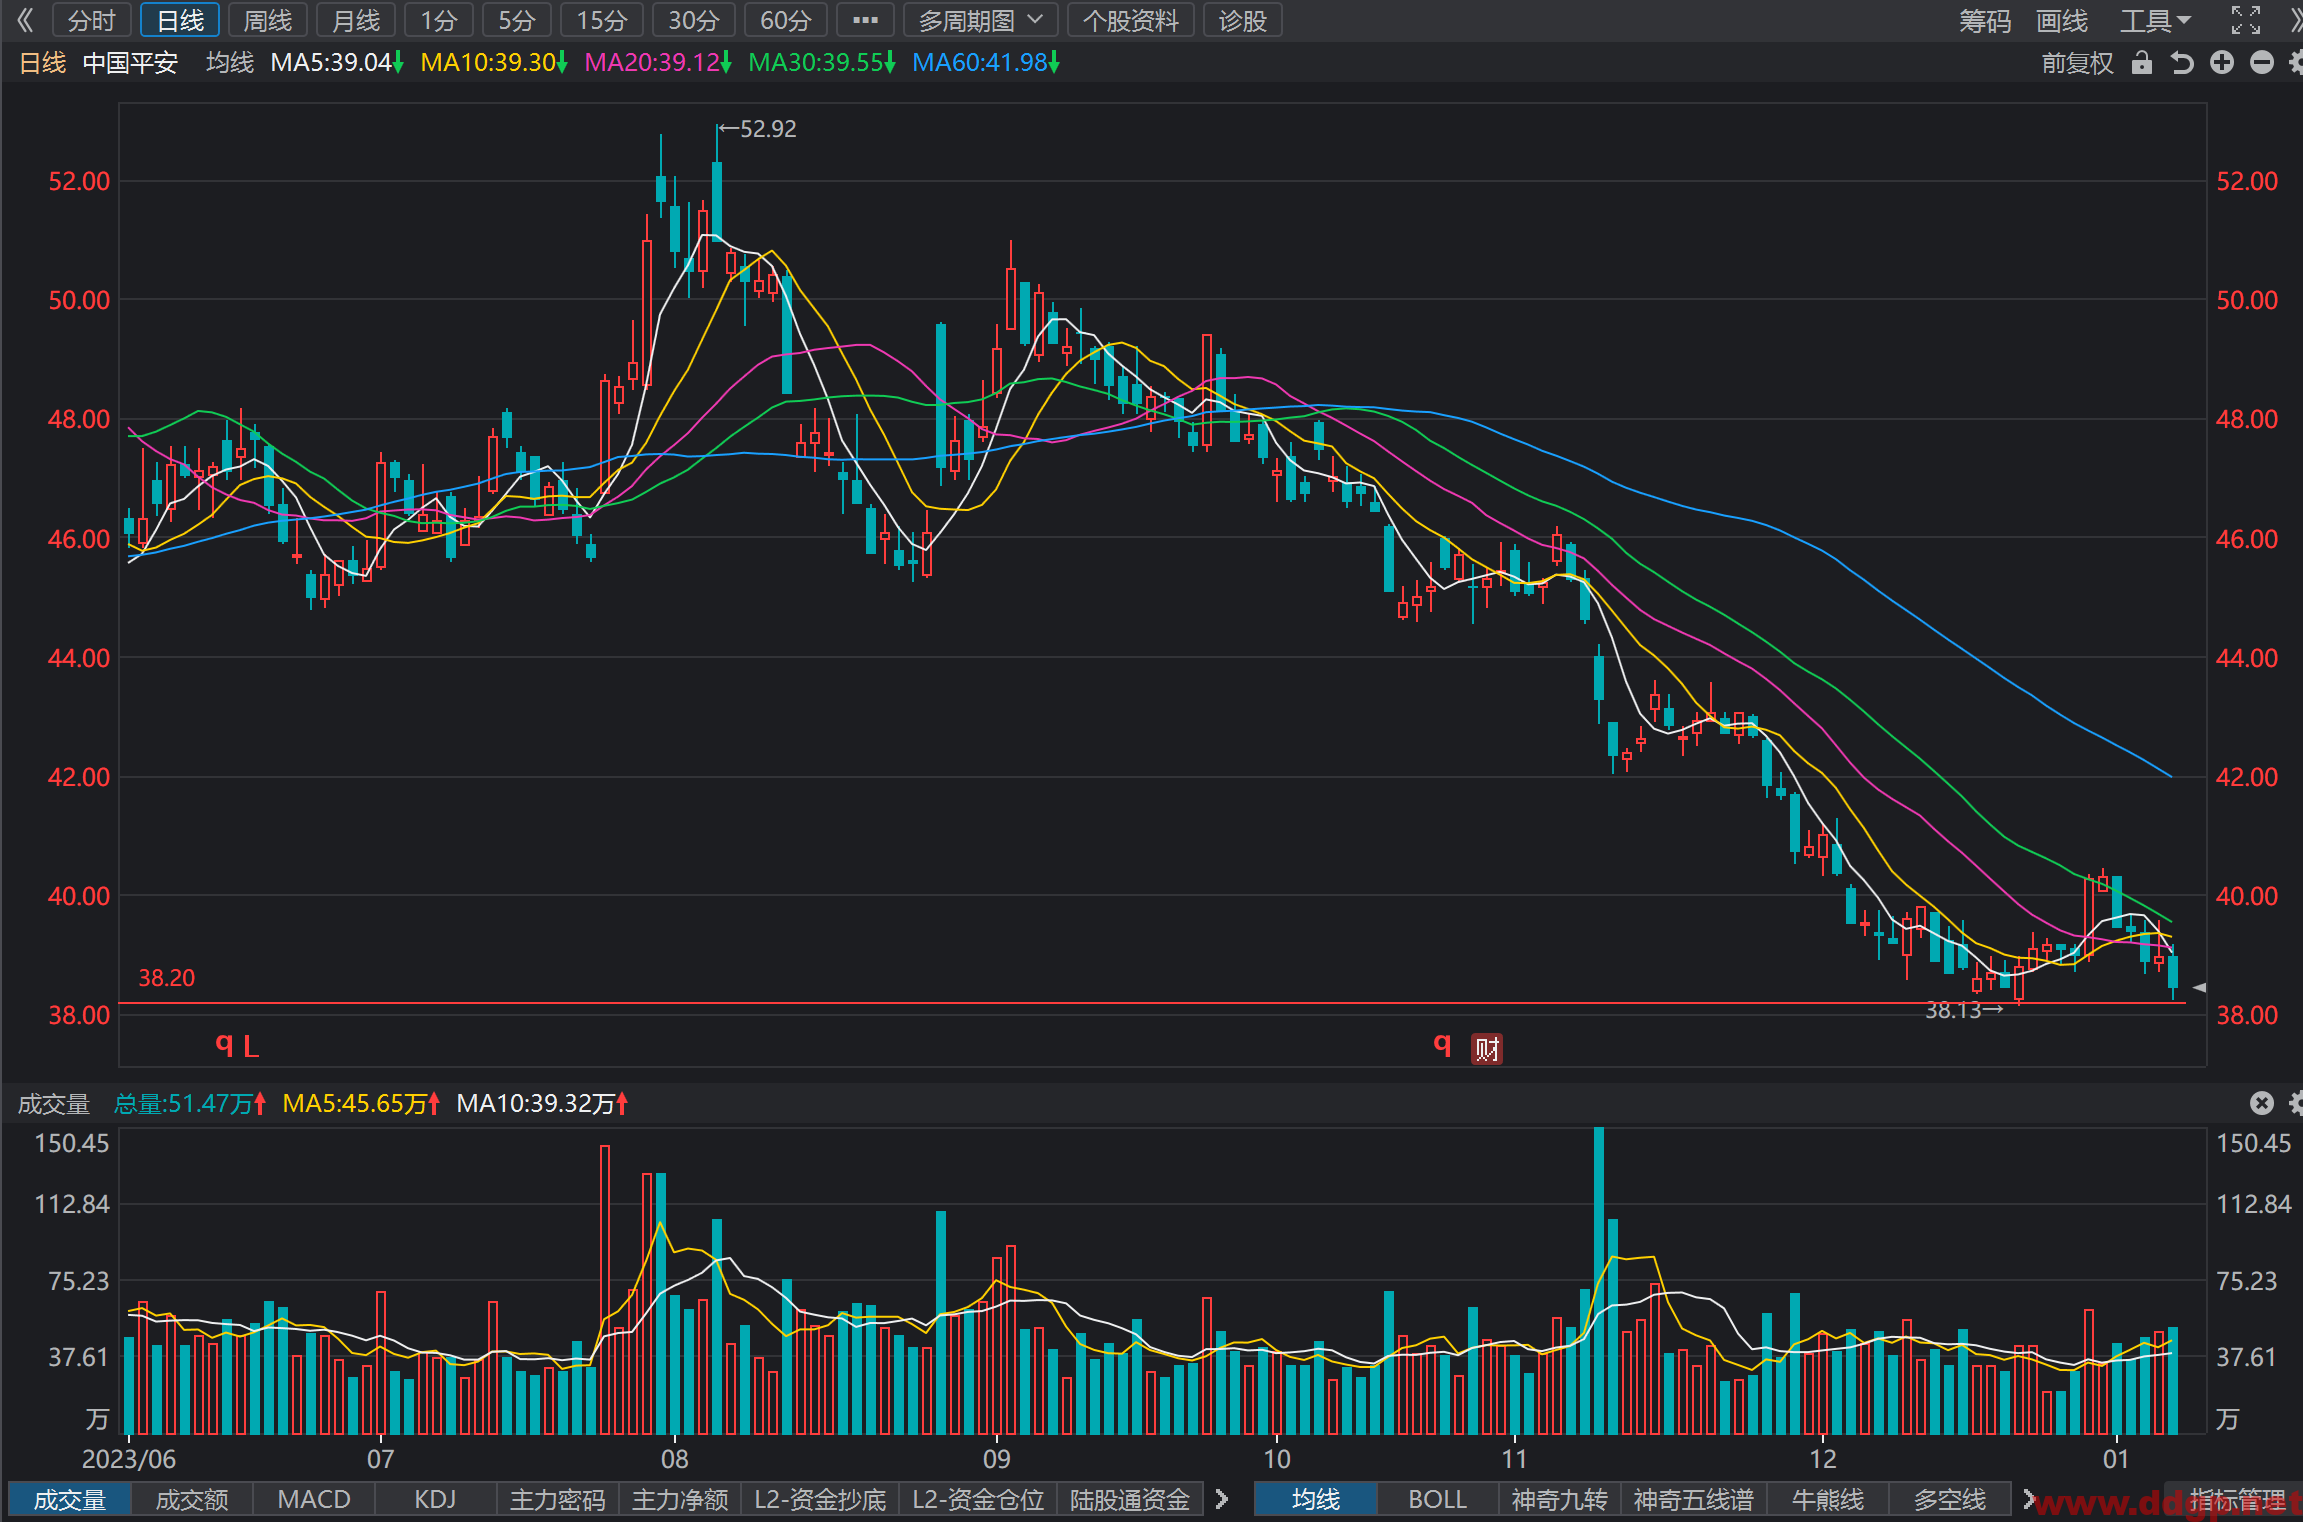
Task: Select the BOLL overlay tab
Action: tap(1437, 1499)
